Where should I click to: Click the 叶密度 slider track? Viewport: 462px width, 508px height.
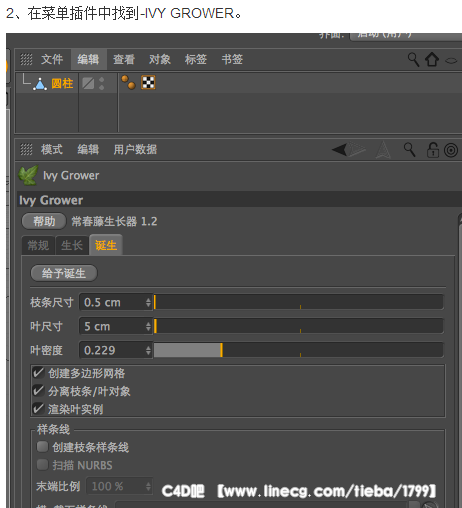pos(299,350)
